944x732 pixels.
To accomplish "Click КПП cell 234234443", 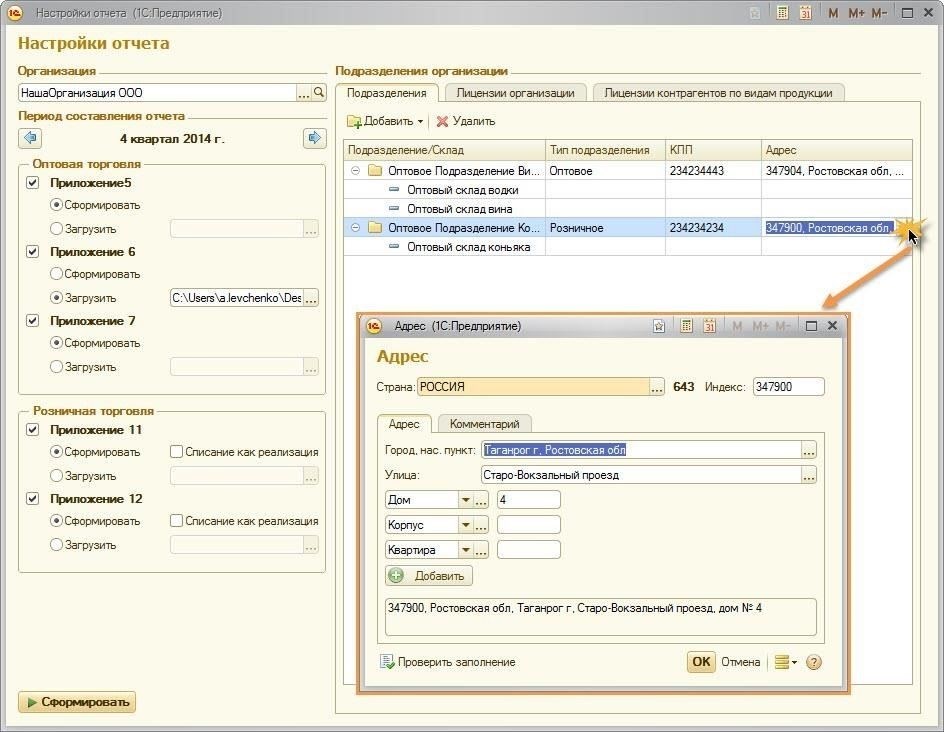I will (x=713, y=171).
